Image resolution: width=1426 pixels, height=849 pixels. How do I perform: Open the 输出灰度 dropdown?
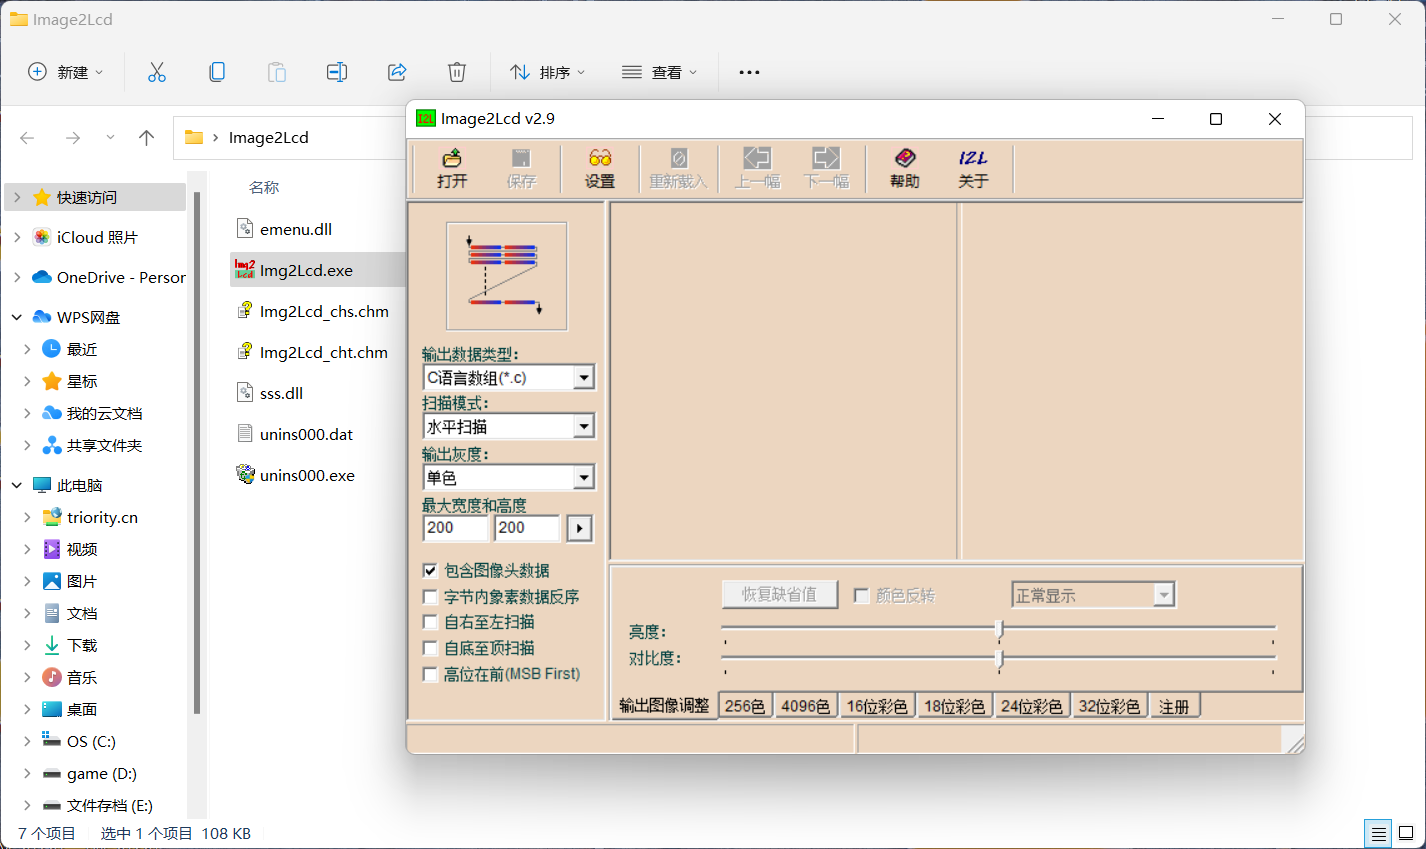click(x=584, y=477)
